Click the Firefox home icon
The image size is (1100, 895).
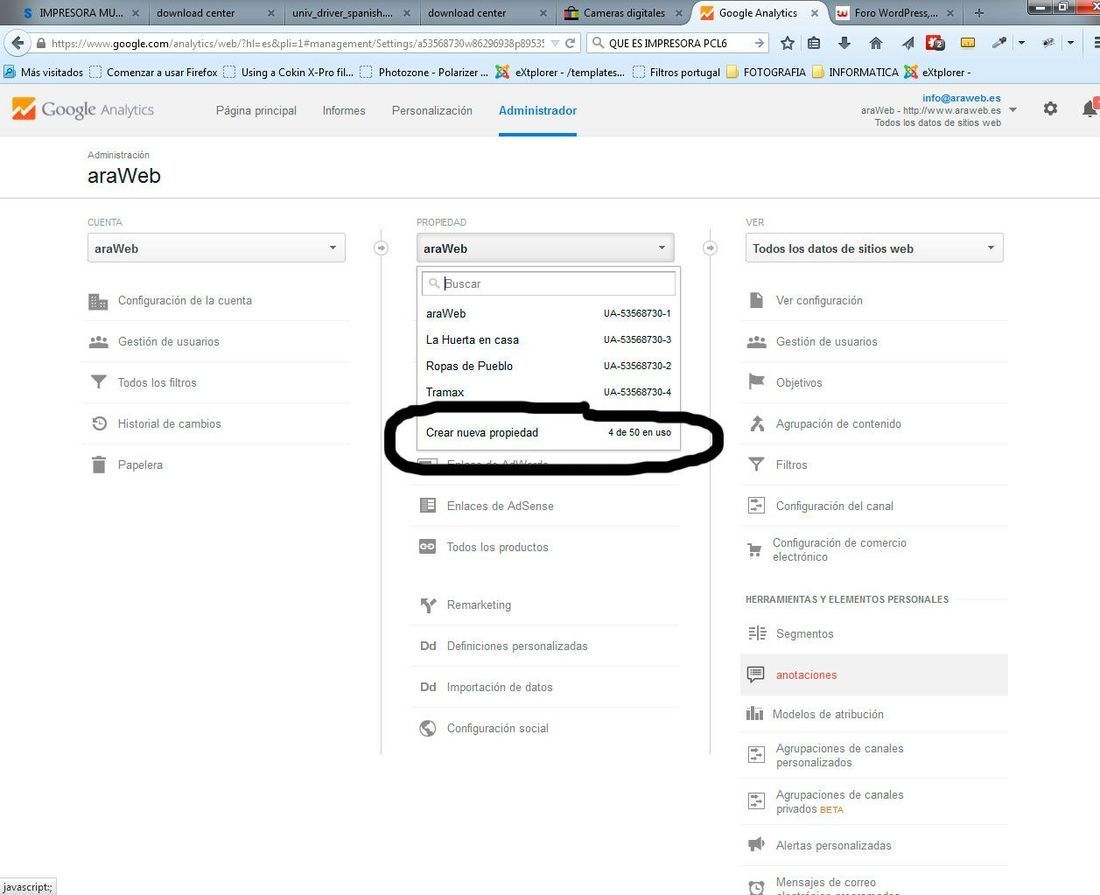tap(876, 43)
